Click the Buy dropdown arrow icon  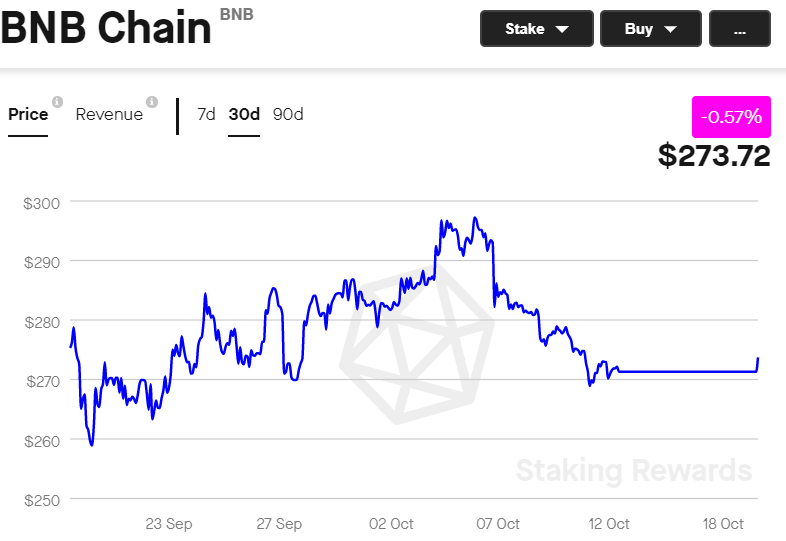point(671,30)
